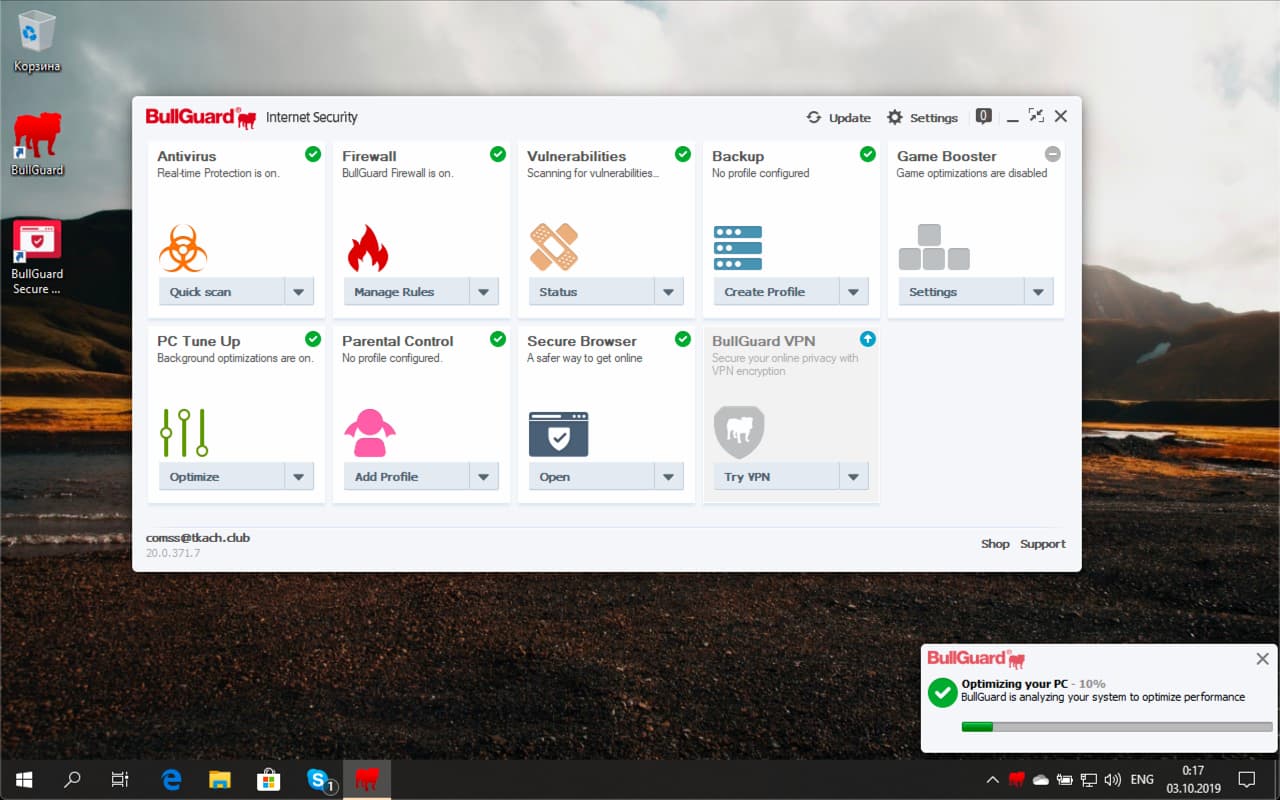1280x800 pixels.
Task: Click the BullGuard VPN blue upgrade arrow icon
Action: click(868, 339)
